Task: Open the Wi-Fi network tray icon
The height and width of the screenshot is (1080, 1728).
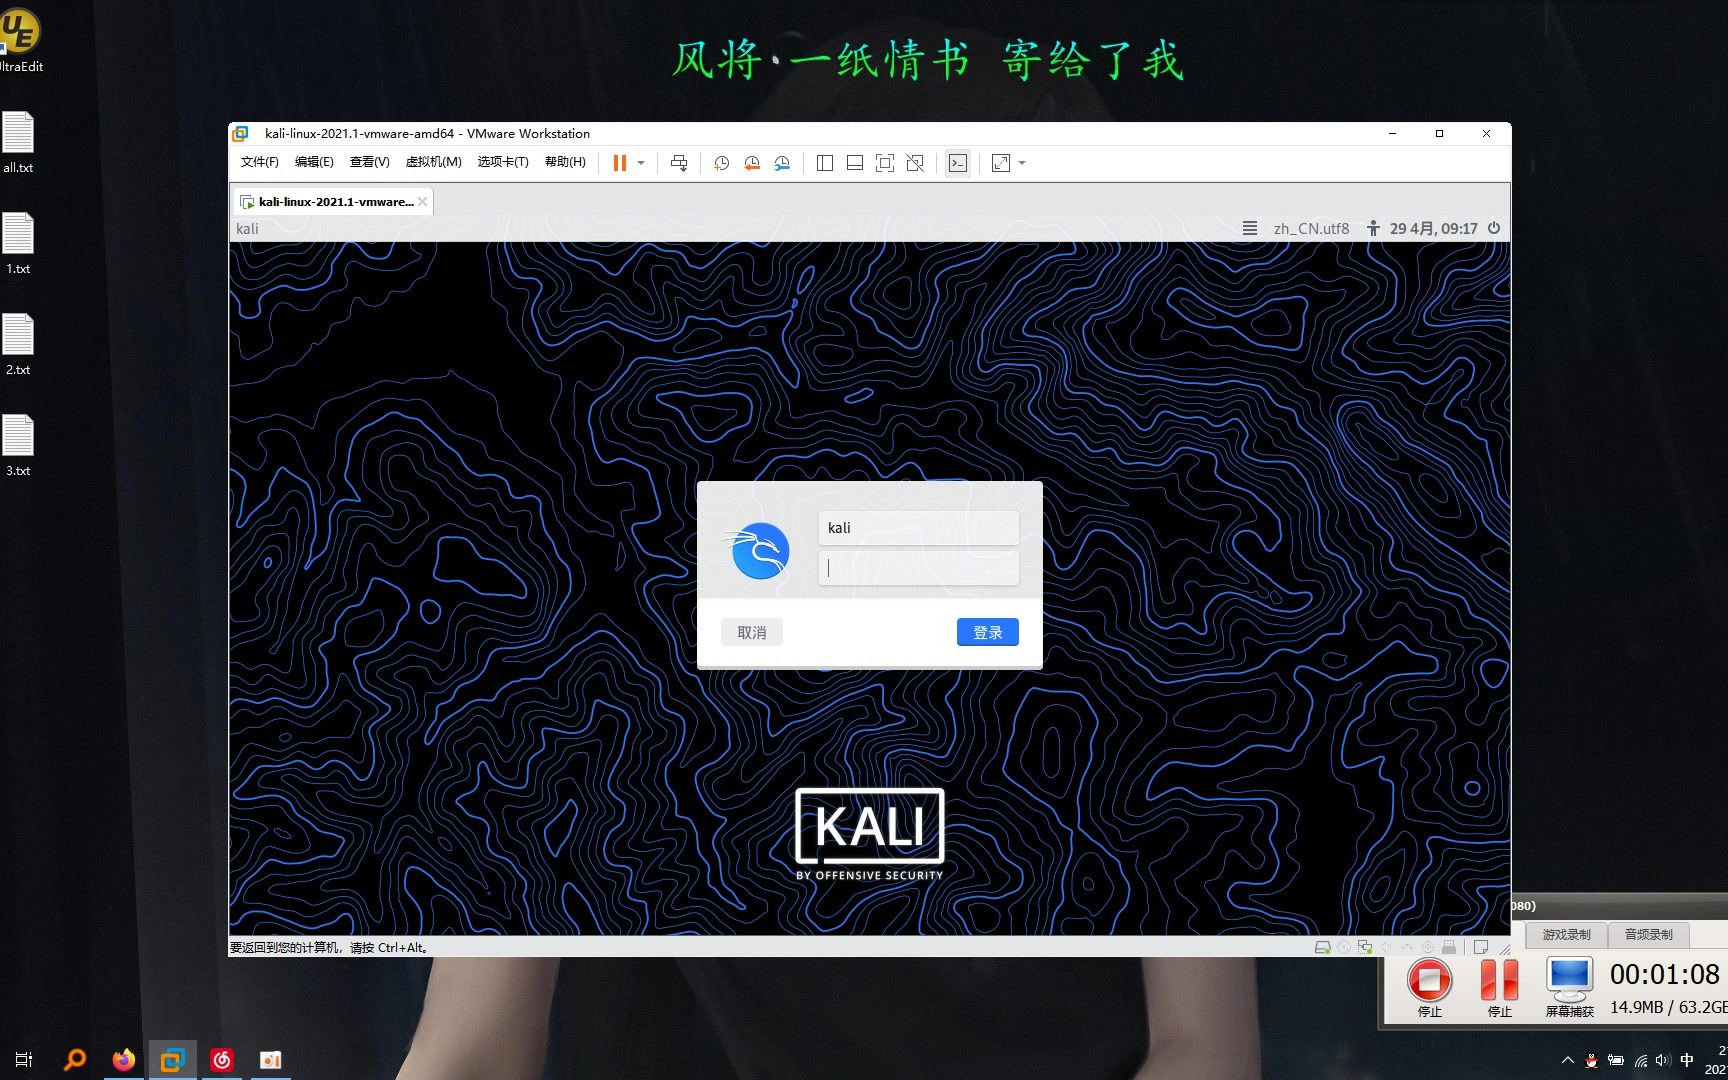Action: tap(1640, 1060)
